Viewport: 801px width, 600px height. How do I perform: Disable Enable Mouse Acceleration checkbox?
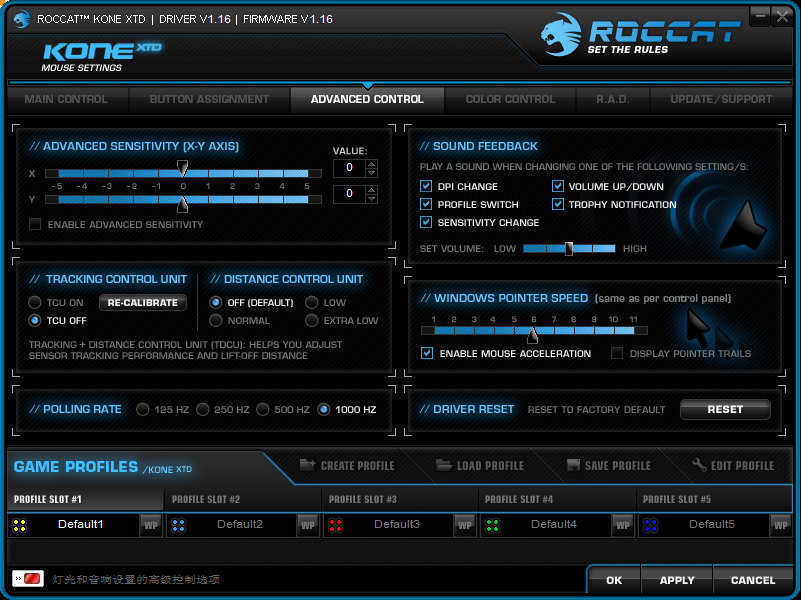pyautogui.click(x=427, y=353)
